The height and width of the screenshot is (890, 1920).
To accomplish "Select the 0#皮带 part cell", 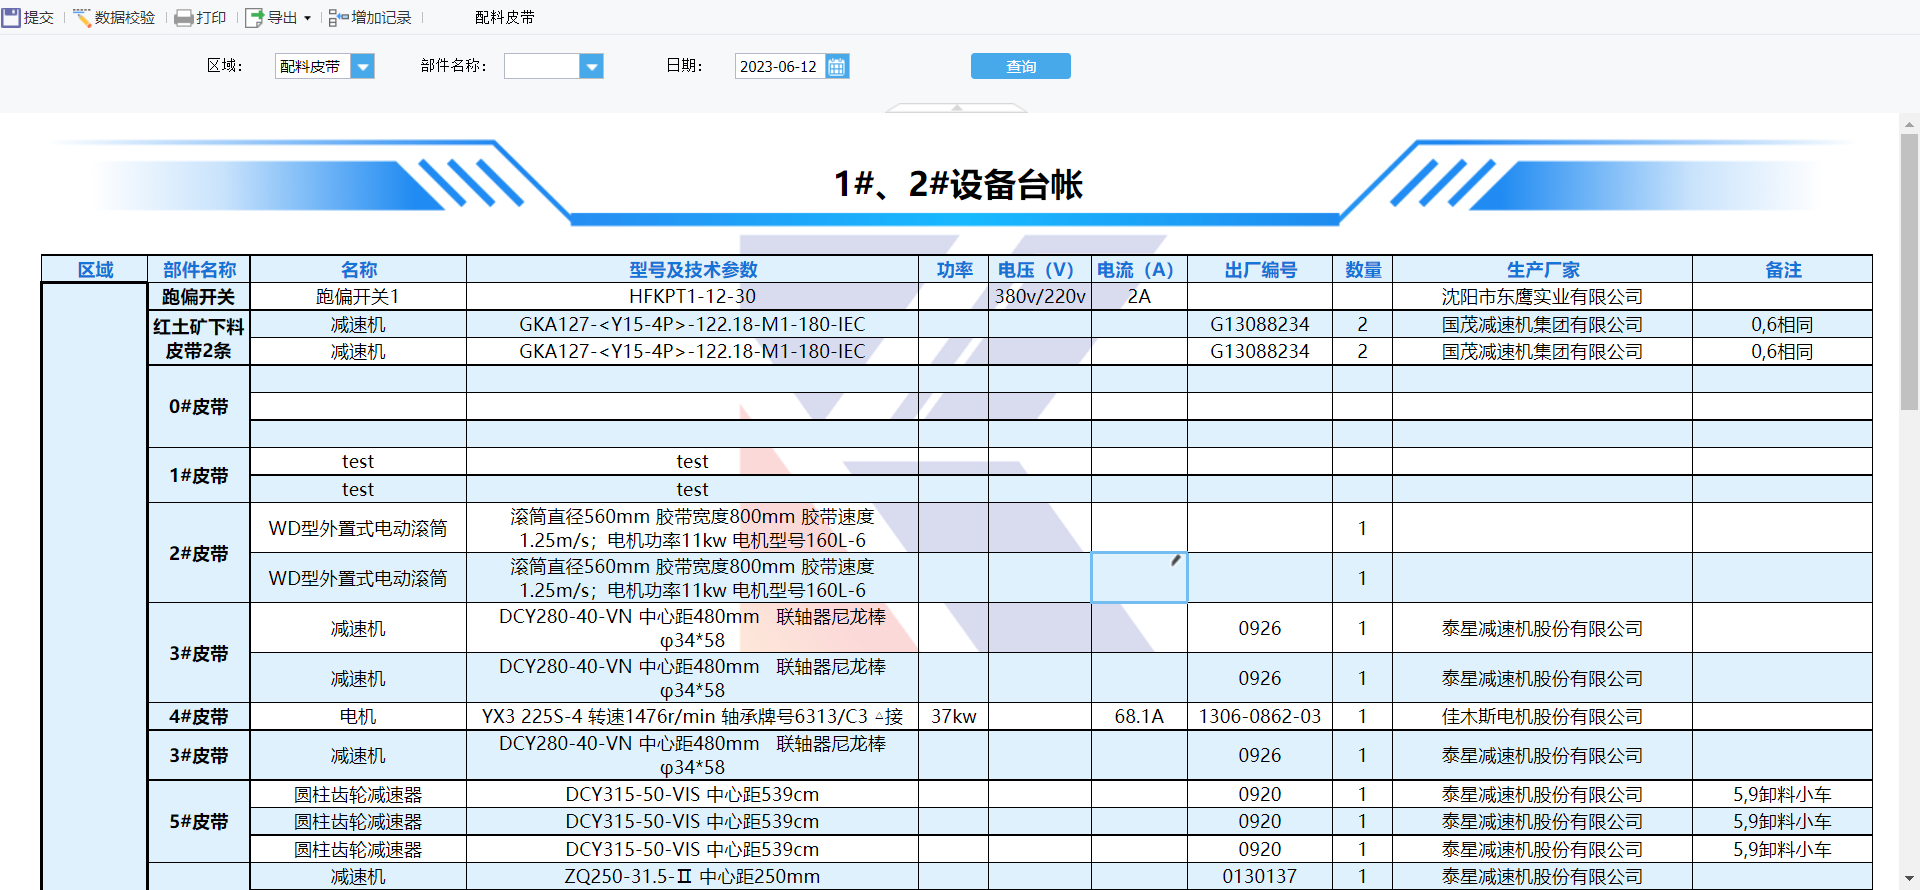I will (x=199, y=406).
